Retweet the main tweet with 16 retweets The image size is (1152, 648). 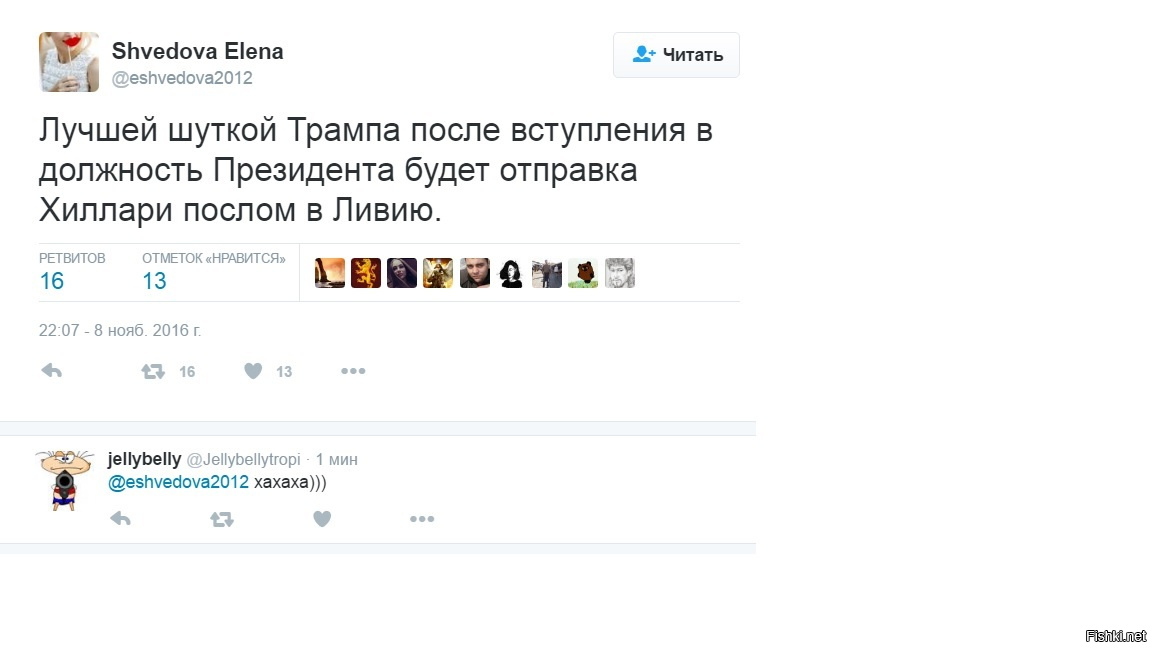click(x=153, y=371)
